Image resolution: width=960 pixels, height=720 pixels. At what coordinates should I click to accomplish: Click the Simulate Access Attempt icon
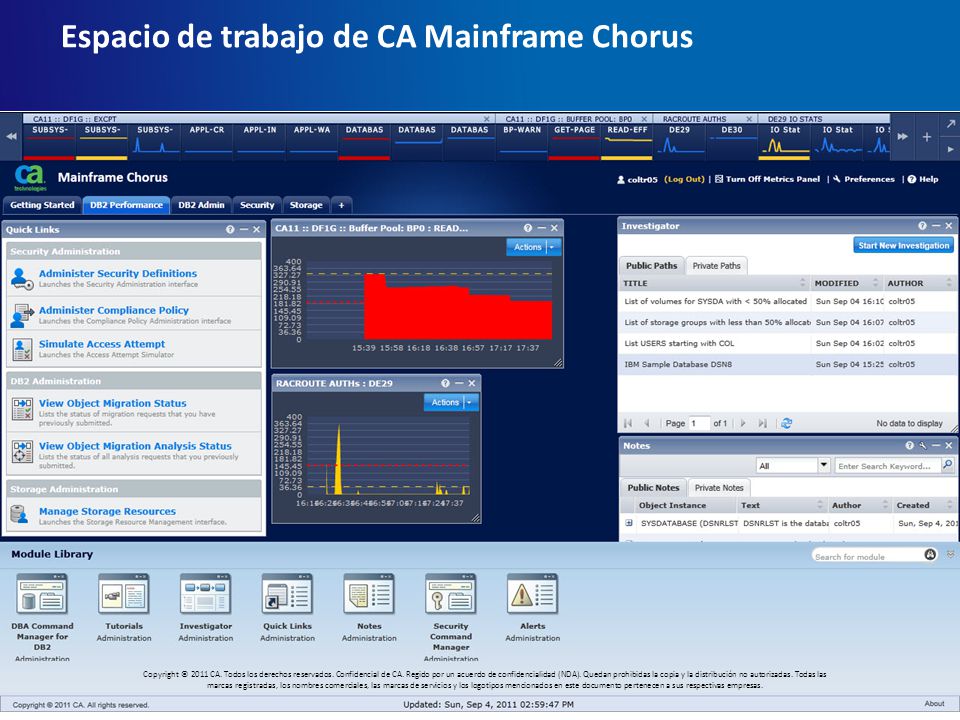[x=21, y=349]
